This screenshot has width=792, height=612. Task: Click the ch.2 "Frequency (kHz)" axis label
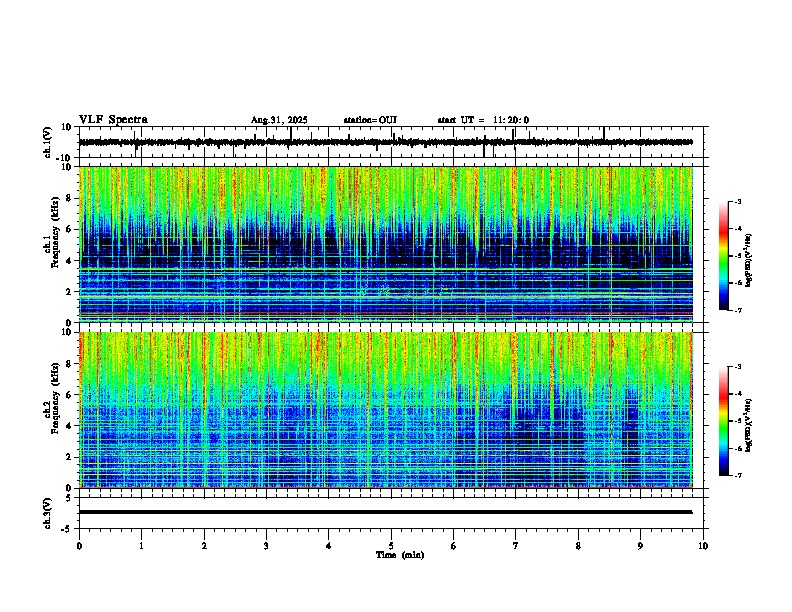pos(55,398)
